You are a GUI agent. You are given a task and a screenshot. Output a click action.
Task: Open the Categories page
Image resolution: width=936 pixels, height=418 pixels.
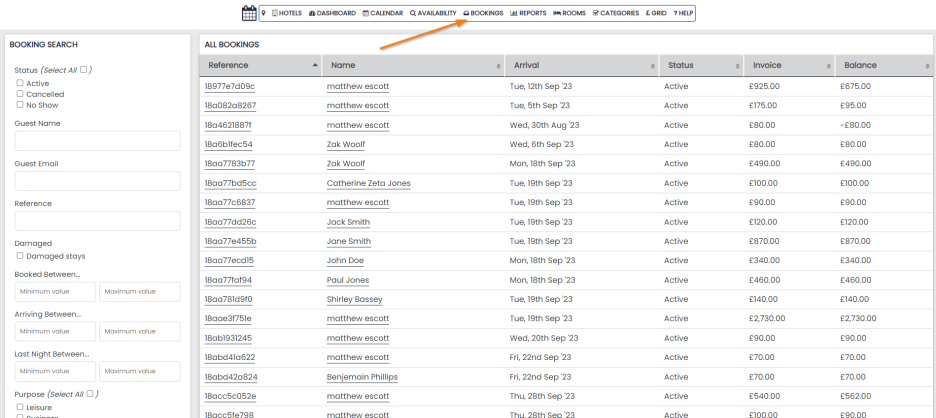[x=621, y=13]
